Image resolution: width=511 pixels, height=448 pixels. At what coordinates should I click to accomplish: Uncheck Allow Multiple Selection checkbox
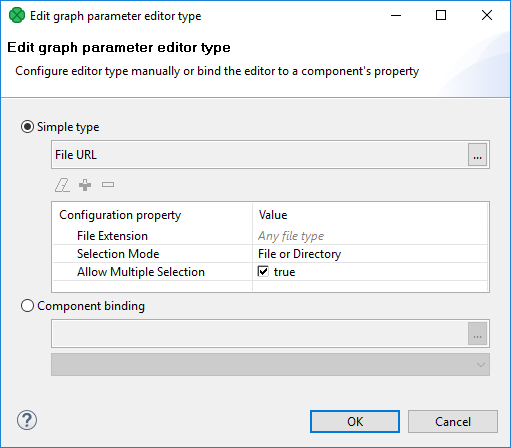click(x=263, y=272)
